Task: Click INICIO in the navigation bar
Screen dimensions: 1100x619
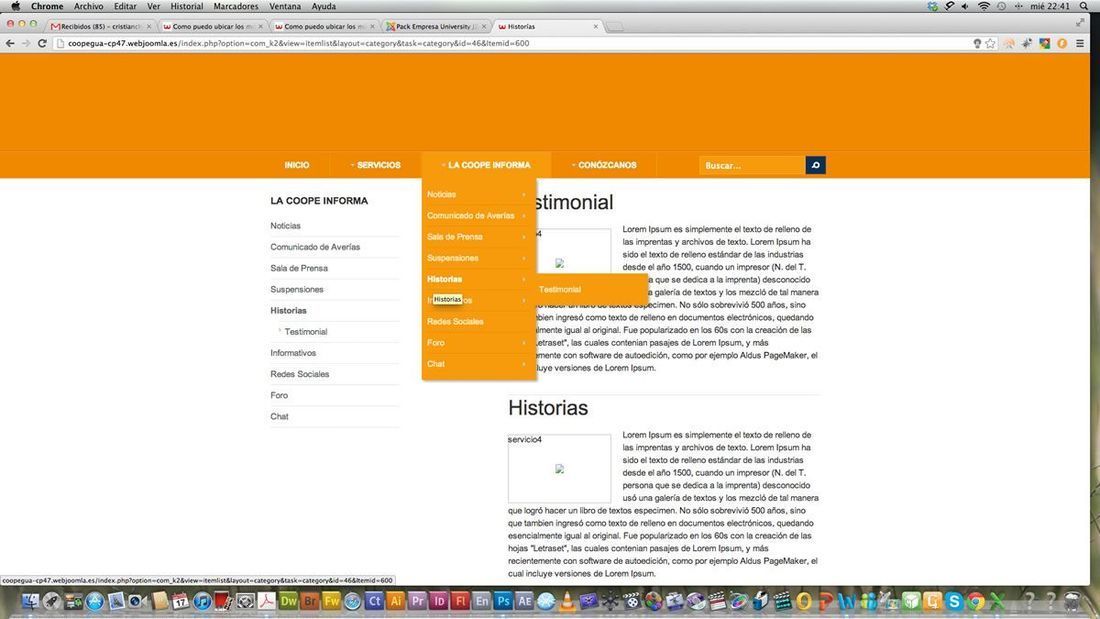Action: pos(297,166)
